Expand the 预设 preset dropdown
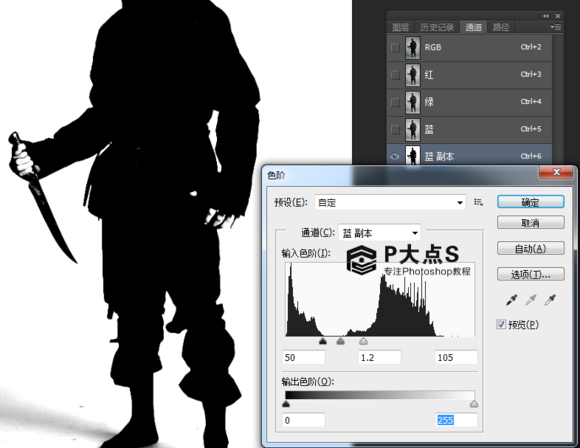 pyautogui.click(x=390, y=202)
